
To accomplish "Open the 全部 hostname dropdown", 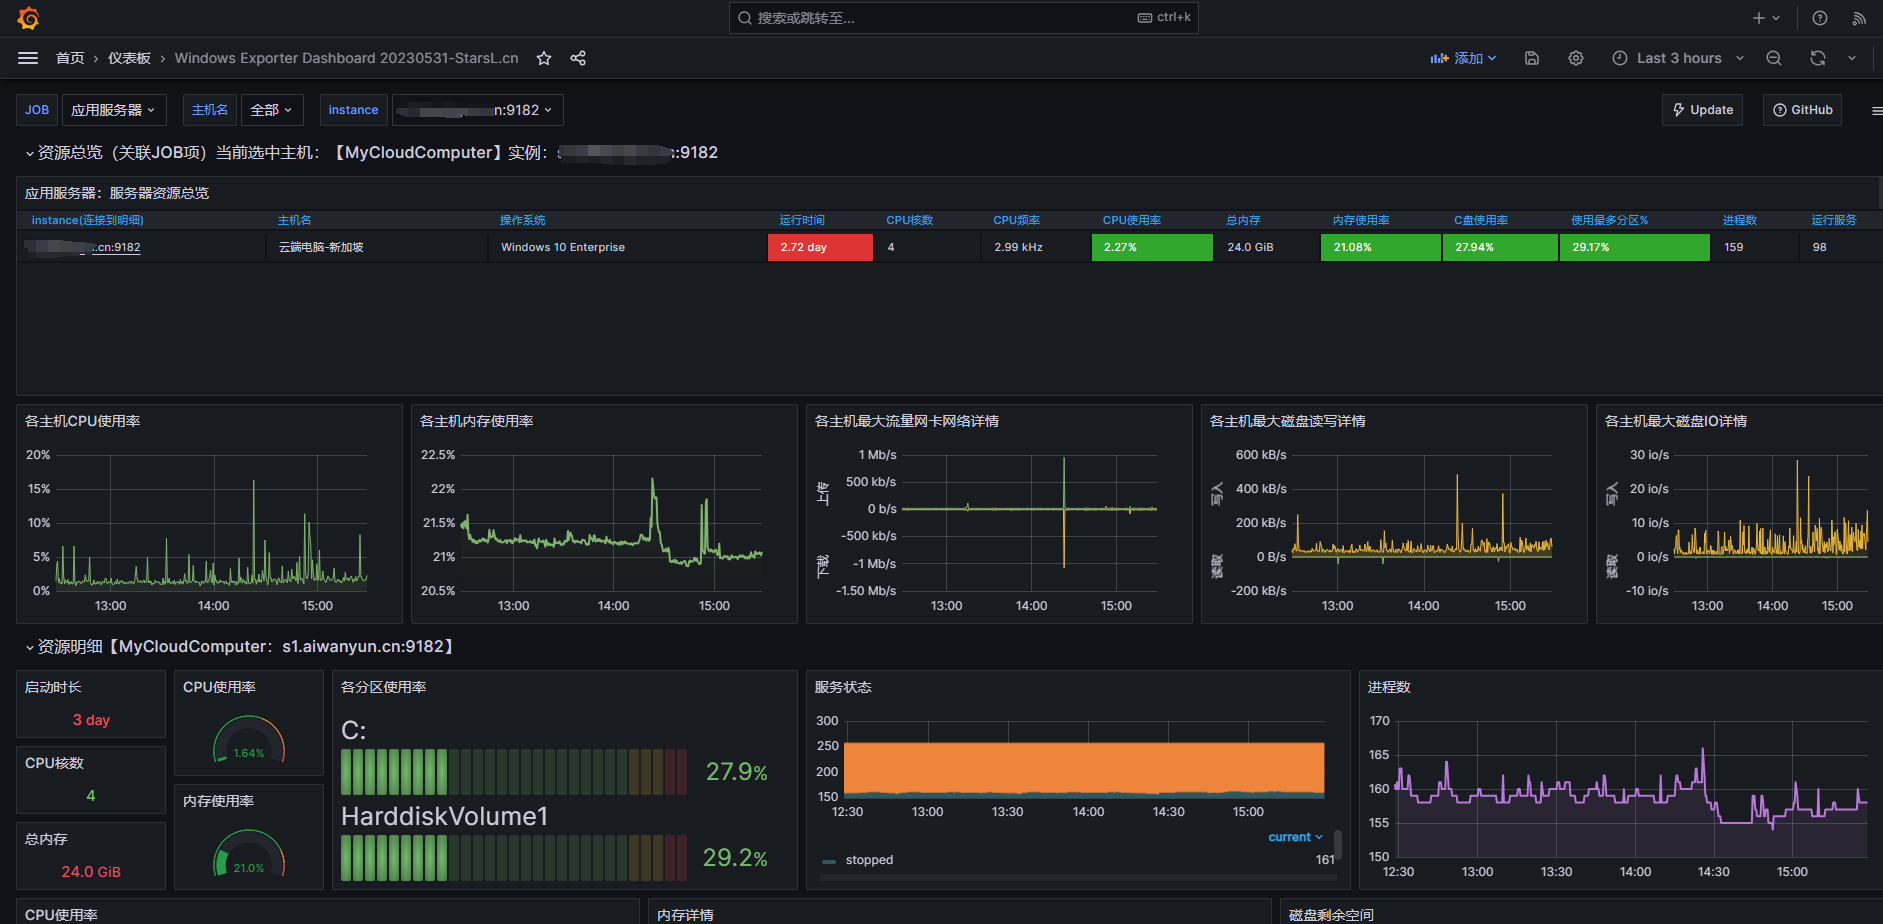I will coord(271,110).
